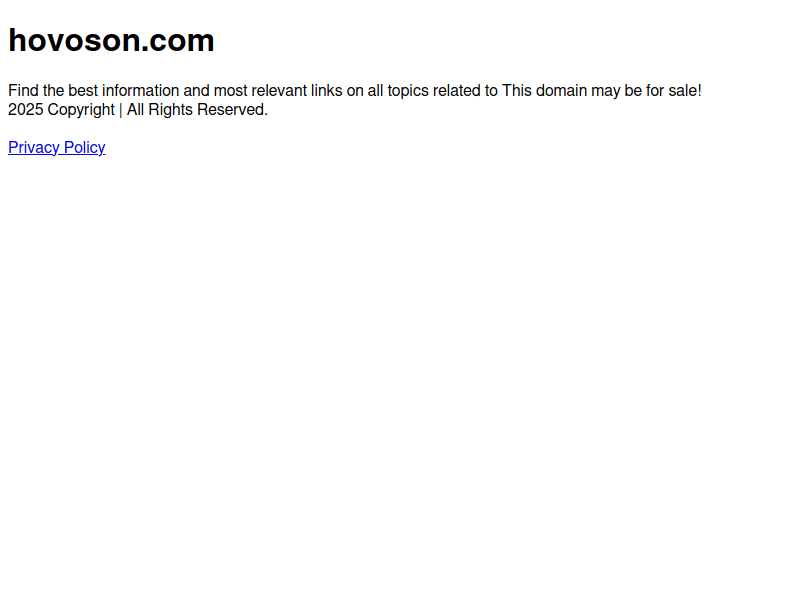
Task: Click the words 'all topics related to'
Action: tap(433, 91)
